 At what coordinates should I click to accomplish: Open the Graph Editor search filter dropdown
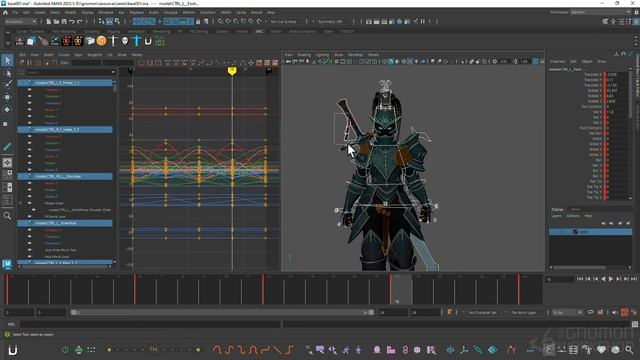tap(113, 72)
